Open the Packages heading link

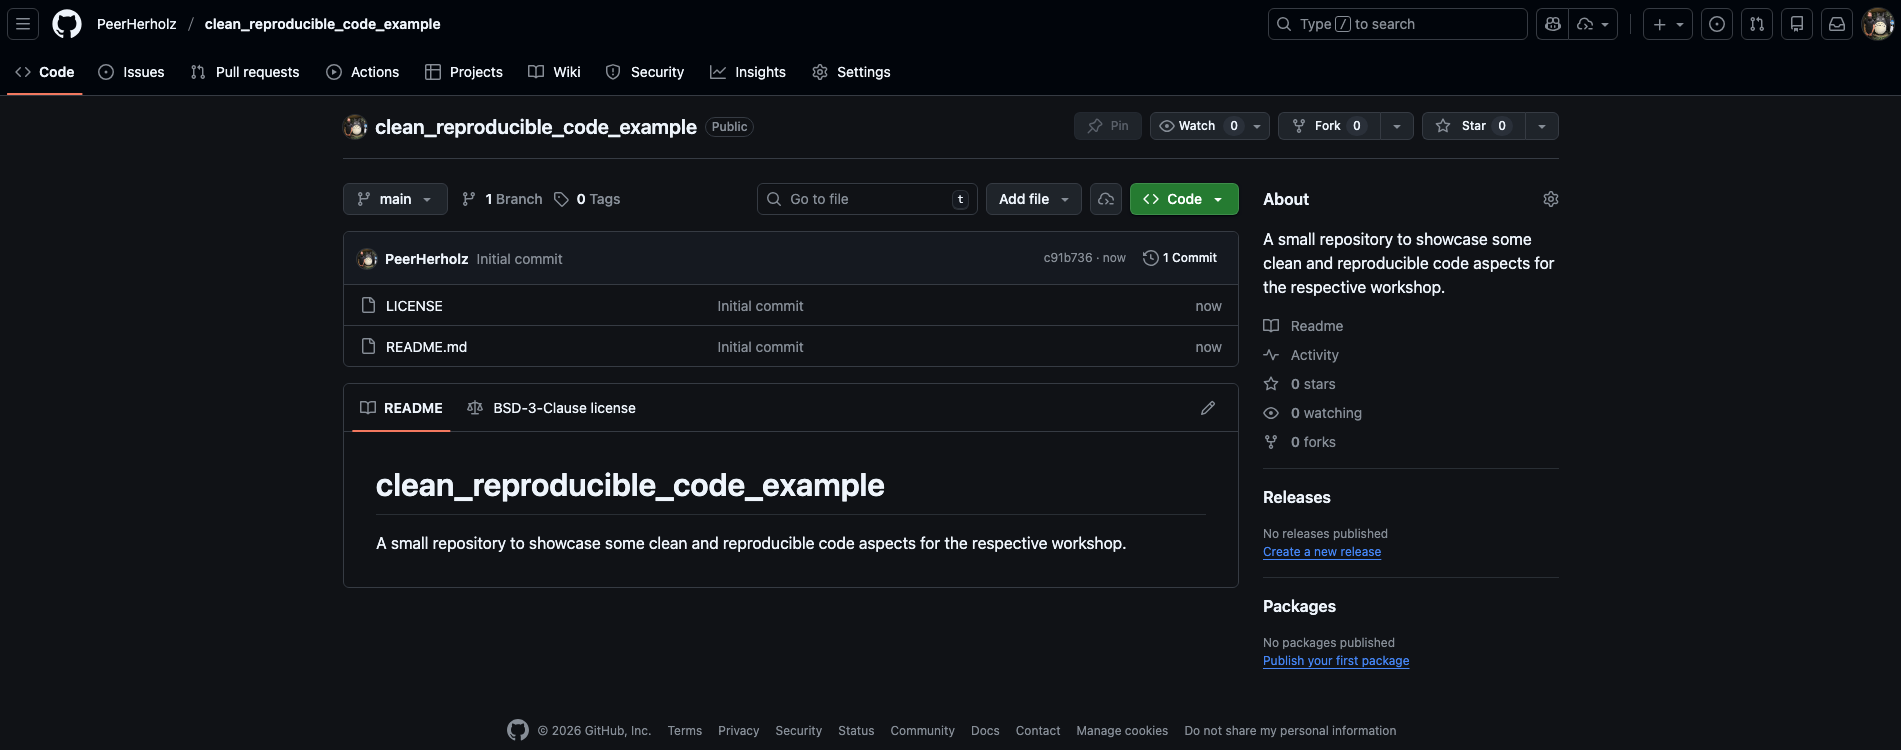[1299, 606]
